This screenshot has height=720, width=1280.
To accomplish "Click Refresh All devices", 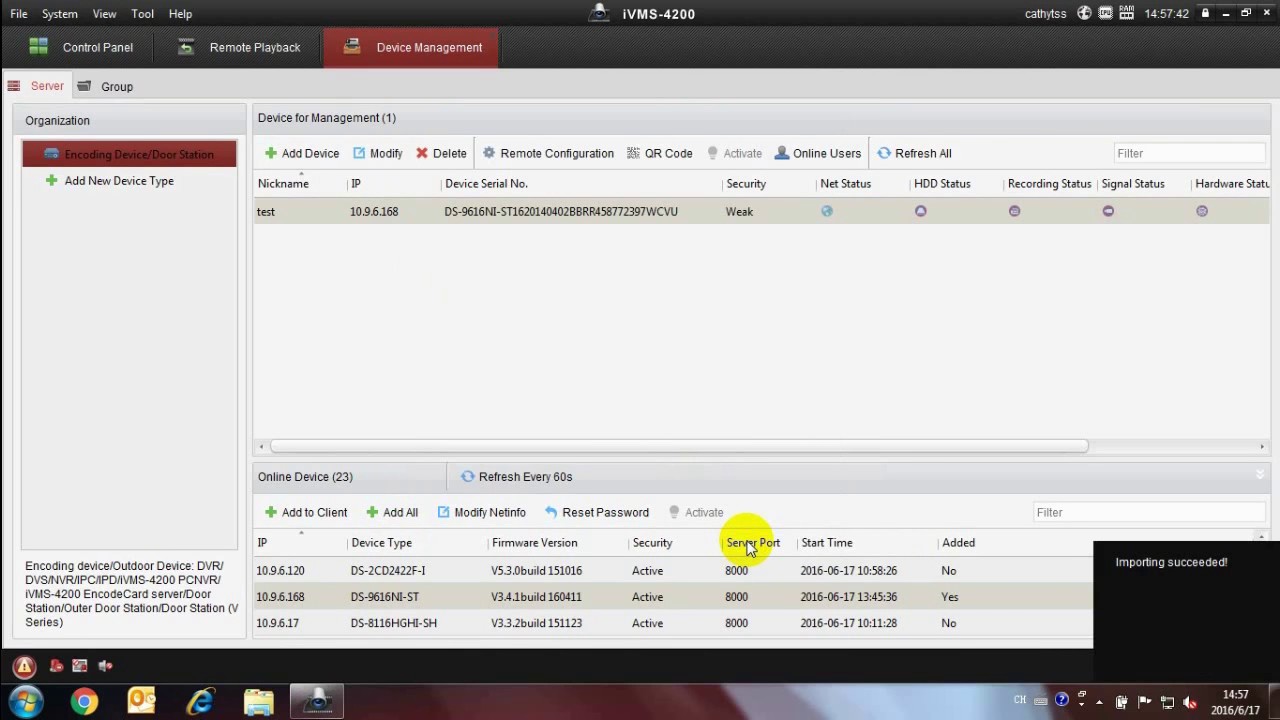I will click(x=914, y=153).
